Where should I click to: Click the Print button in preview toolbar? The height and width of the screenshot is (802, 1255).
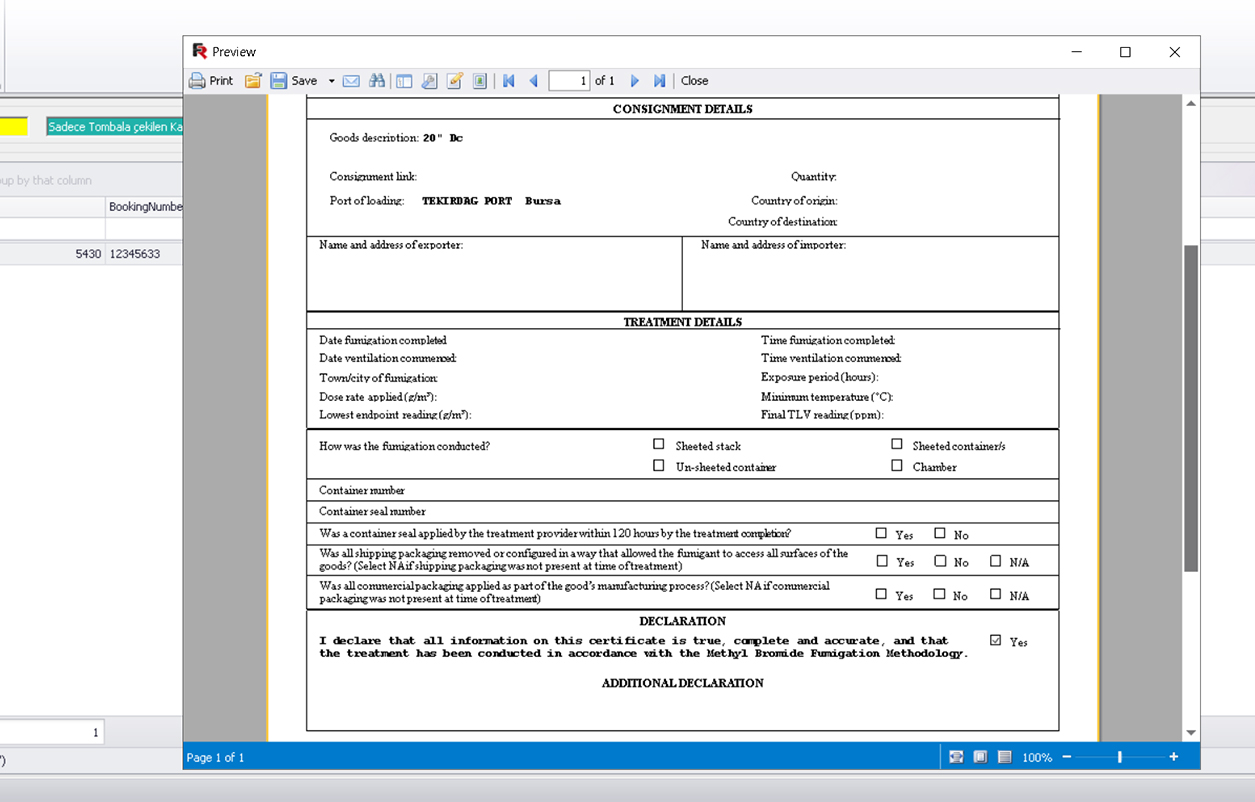click(x=211, y=81)
